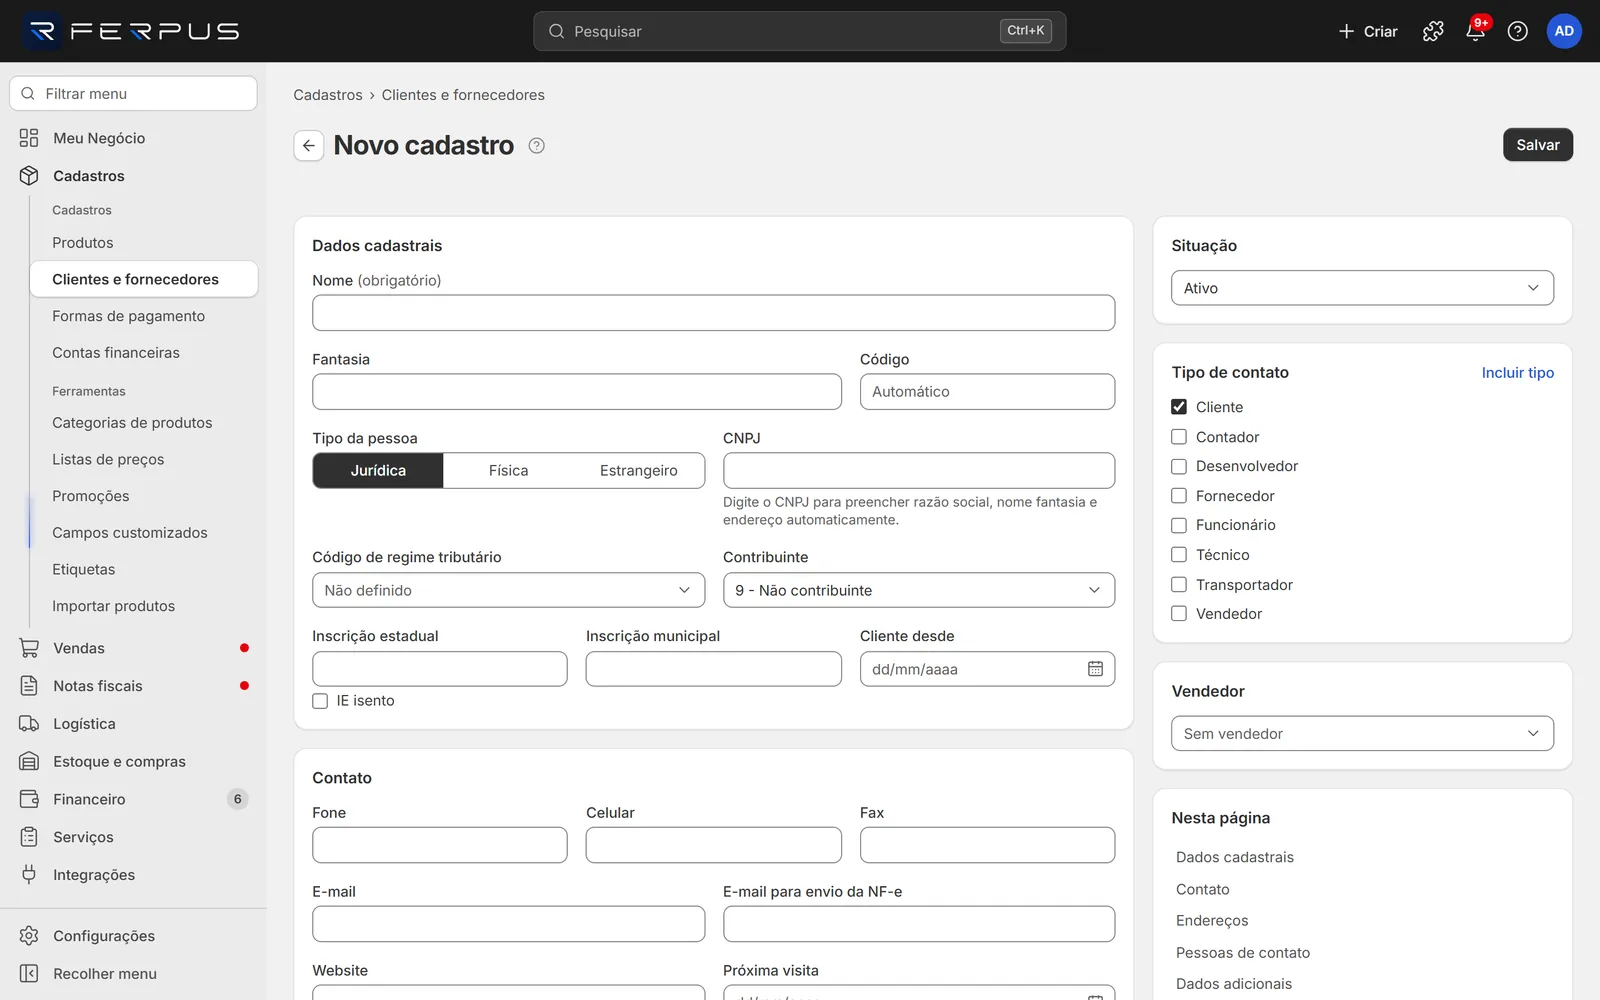Go back using the arrow beside Novo cadastro
1600x1000 pixels.
pyautogui.click(x=308, y=145)
